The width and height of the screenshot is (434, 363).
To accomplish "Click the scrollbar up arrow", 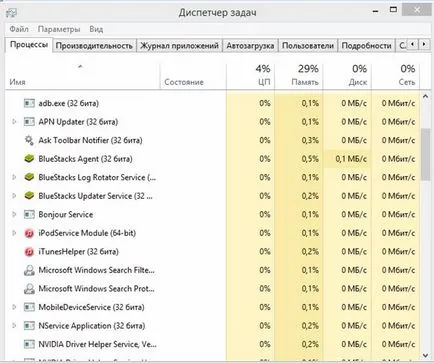I will point(425,97).
